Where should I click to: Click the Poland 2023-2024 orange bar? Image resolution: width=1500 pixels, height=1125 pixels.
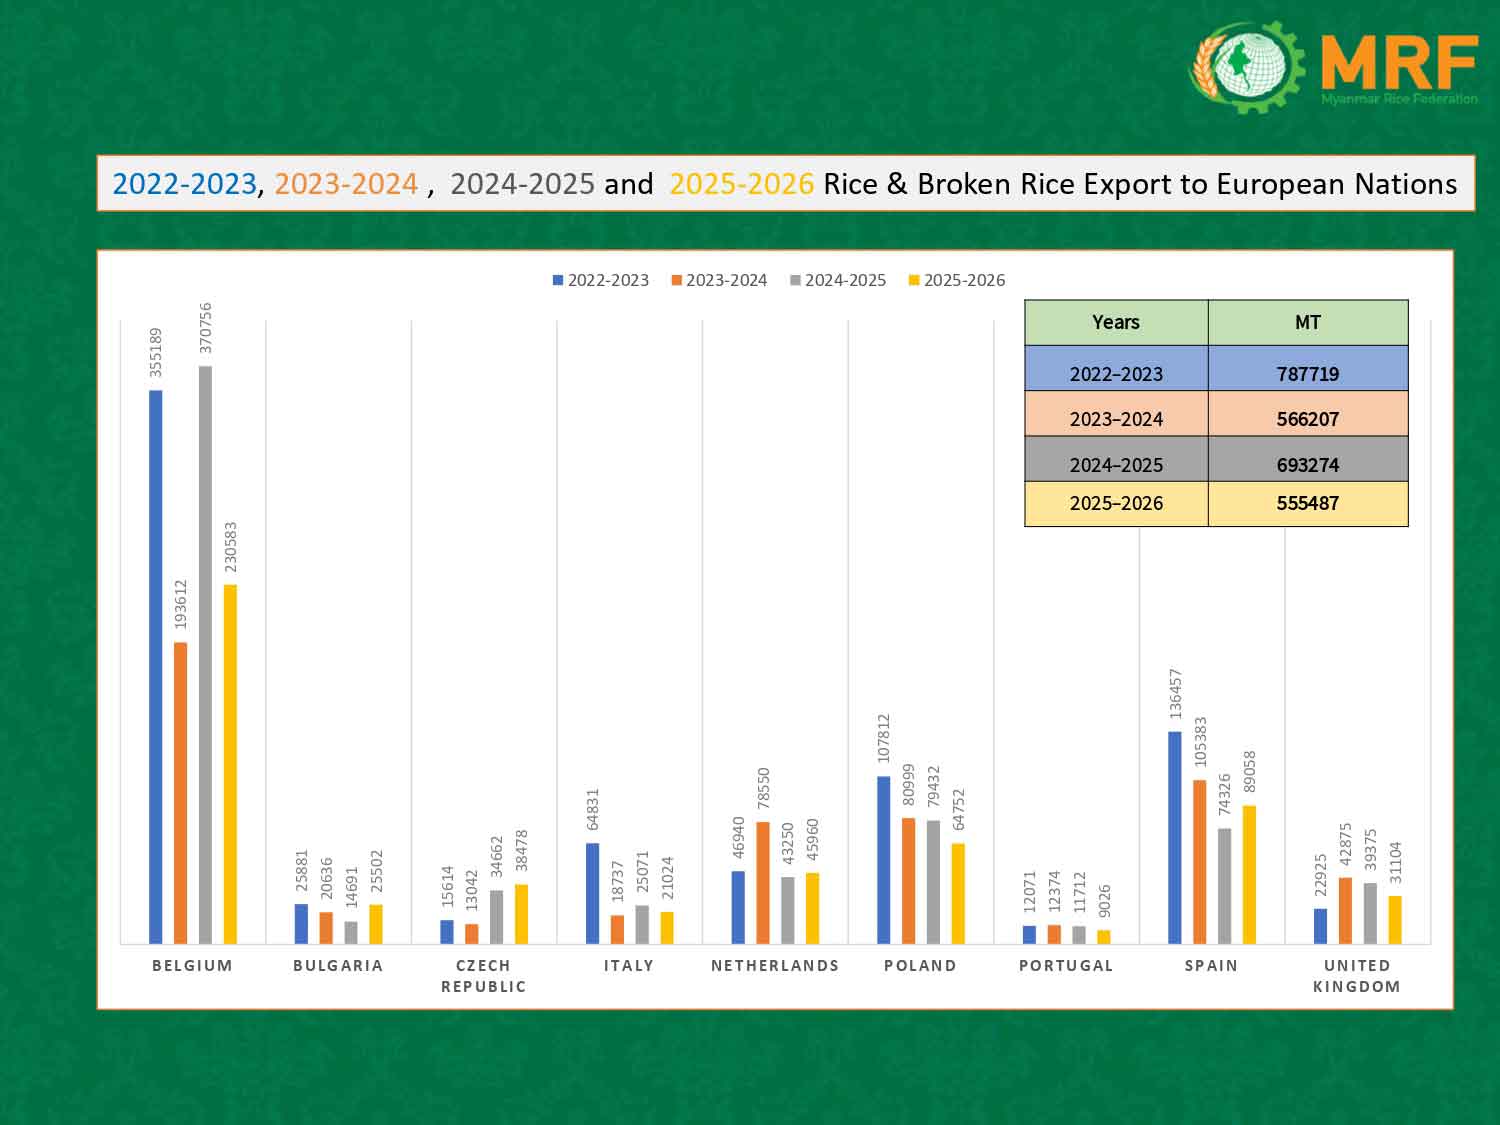coord(908,881)
